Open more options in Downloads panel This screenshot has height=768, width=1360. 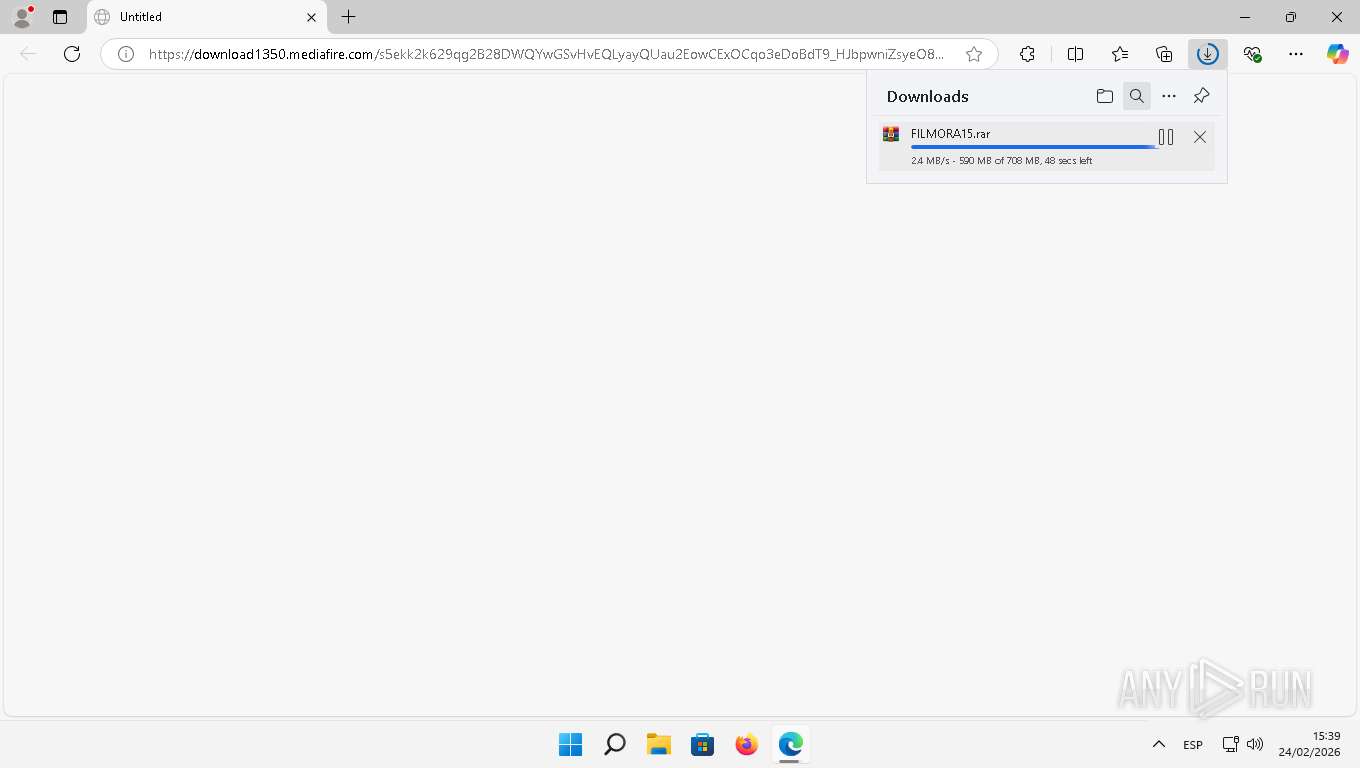click(x=1169, y=96)
